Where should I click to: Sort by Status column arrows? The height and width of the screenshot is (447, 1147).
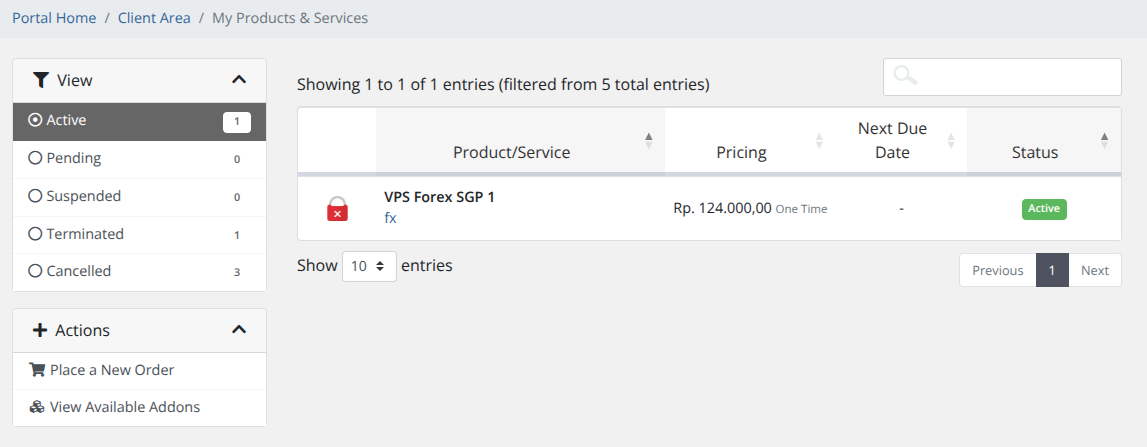click(1104, 140)
